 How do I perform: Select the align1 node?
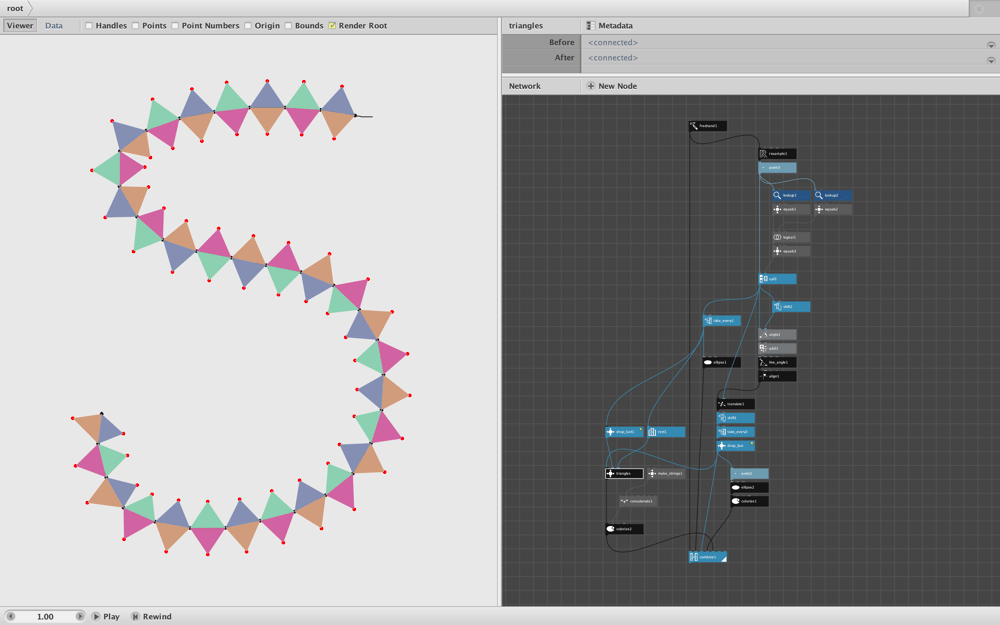(x=777, y=376)
